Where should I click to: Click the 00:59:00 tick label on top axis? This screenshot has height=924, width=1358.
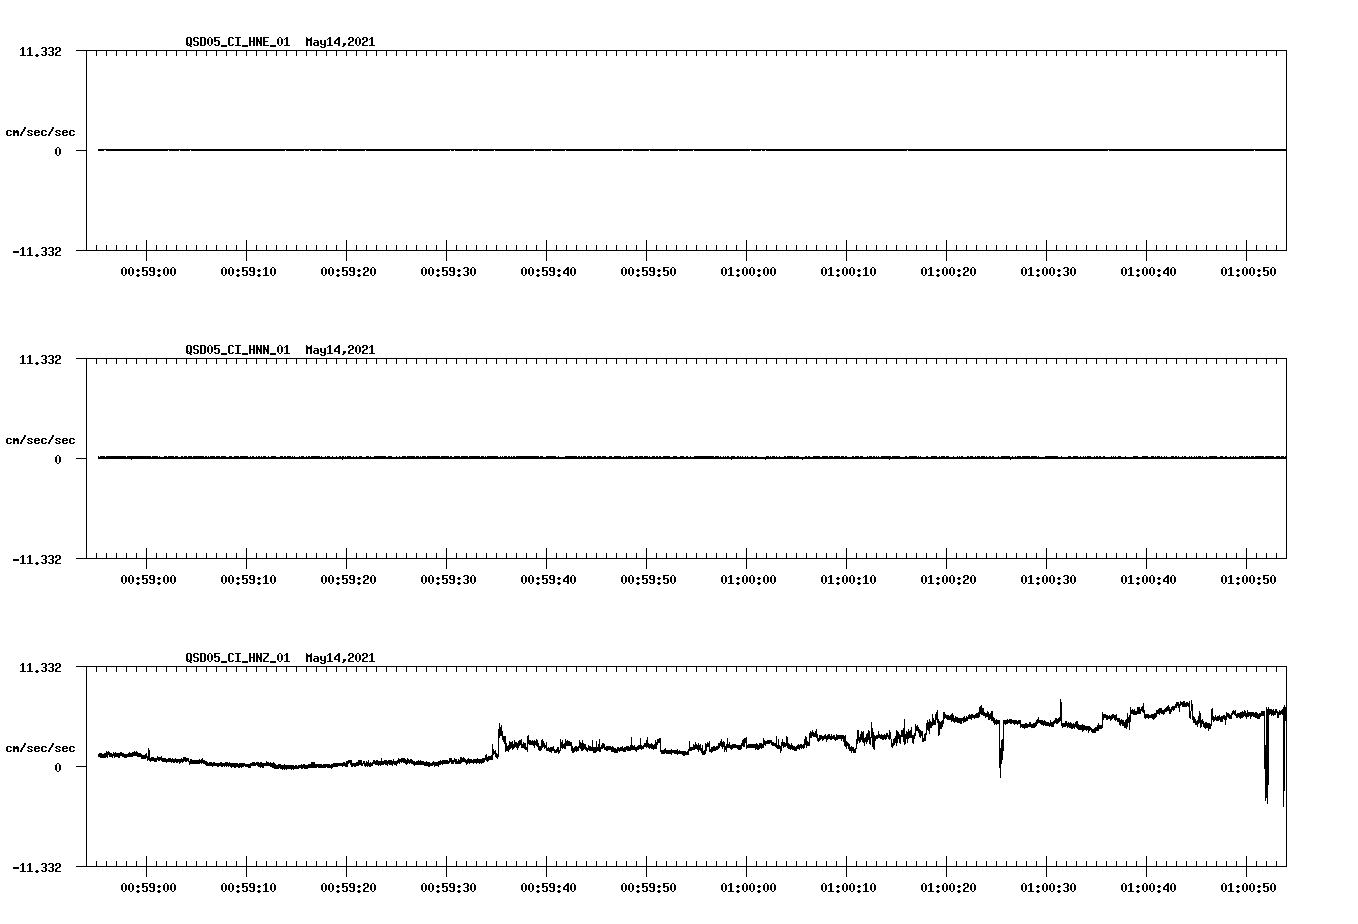pyautogui.click(x=146, y=270)
